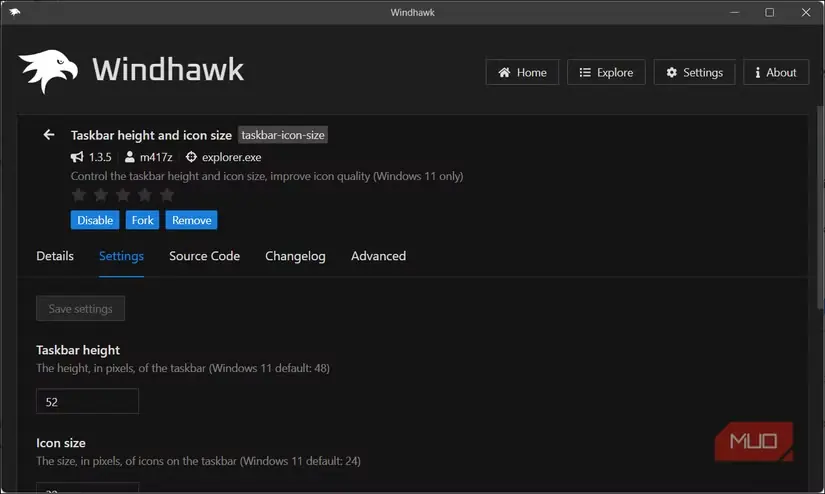The image size is (825, 494).
Task: Click the megaphone version icon beside 1.3.5
Action: 77,157
